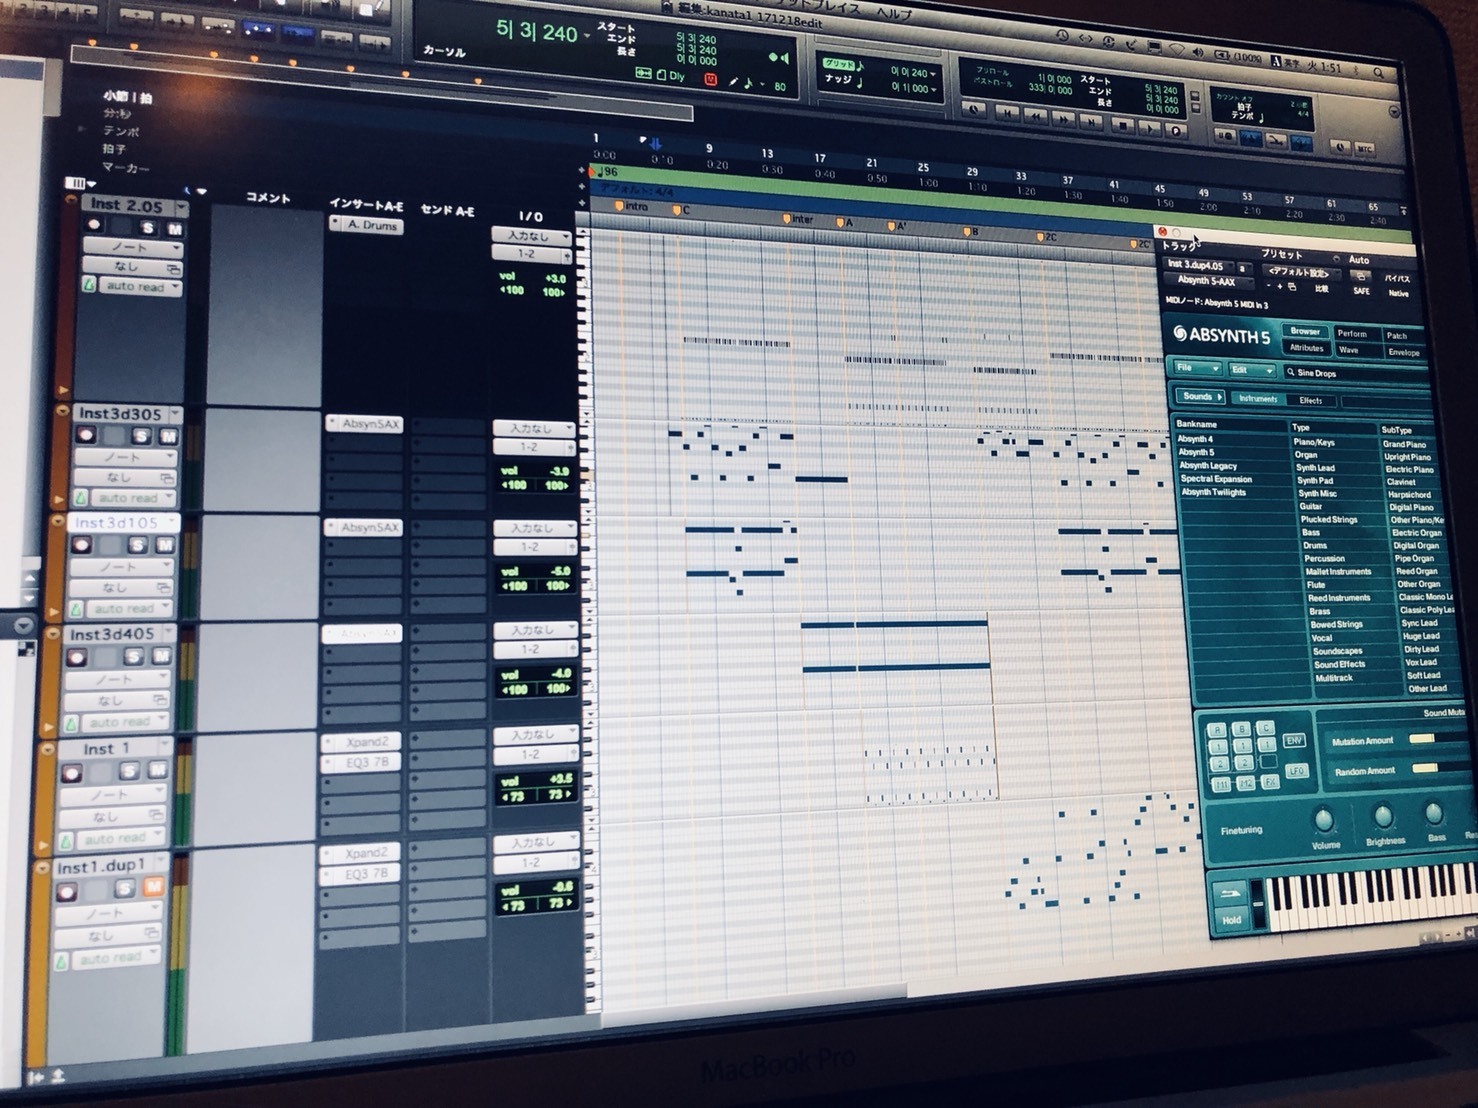Toggle the SAFE button in plugin header
Image resolution: width=1478 pixels, height=1108 pixels.
pos(1361,291)
